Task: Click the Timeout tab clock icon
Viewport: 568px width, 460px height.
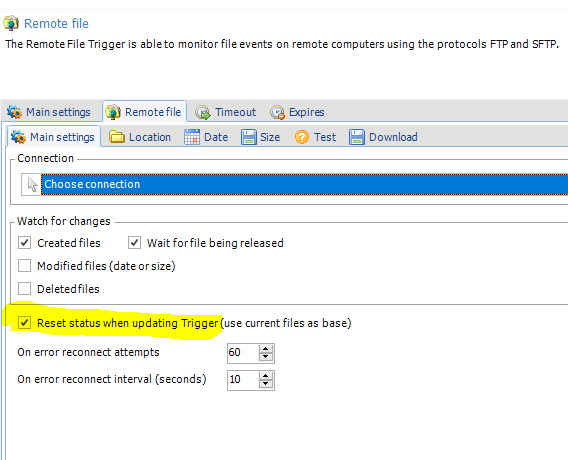Action: pos(203,112)
